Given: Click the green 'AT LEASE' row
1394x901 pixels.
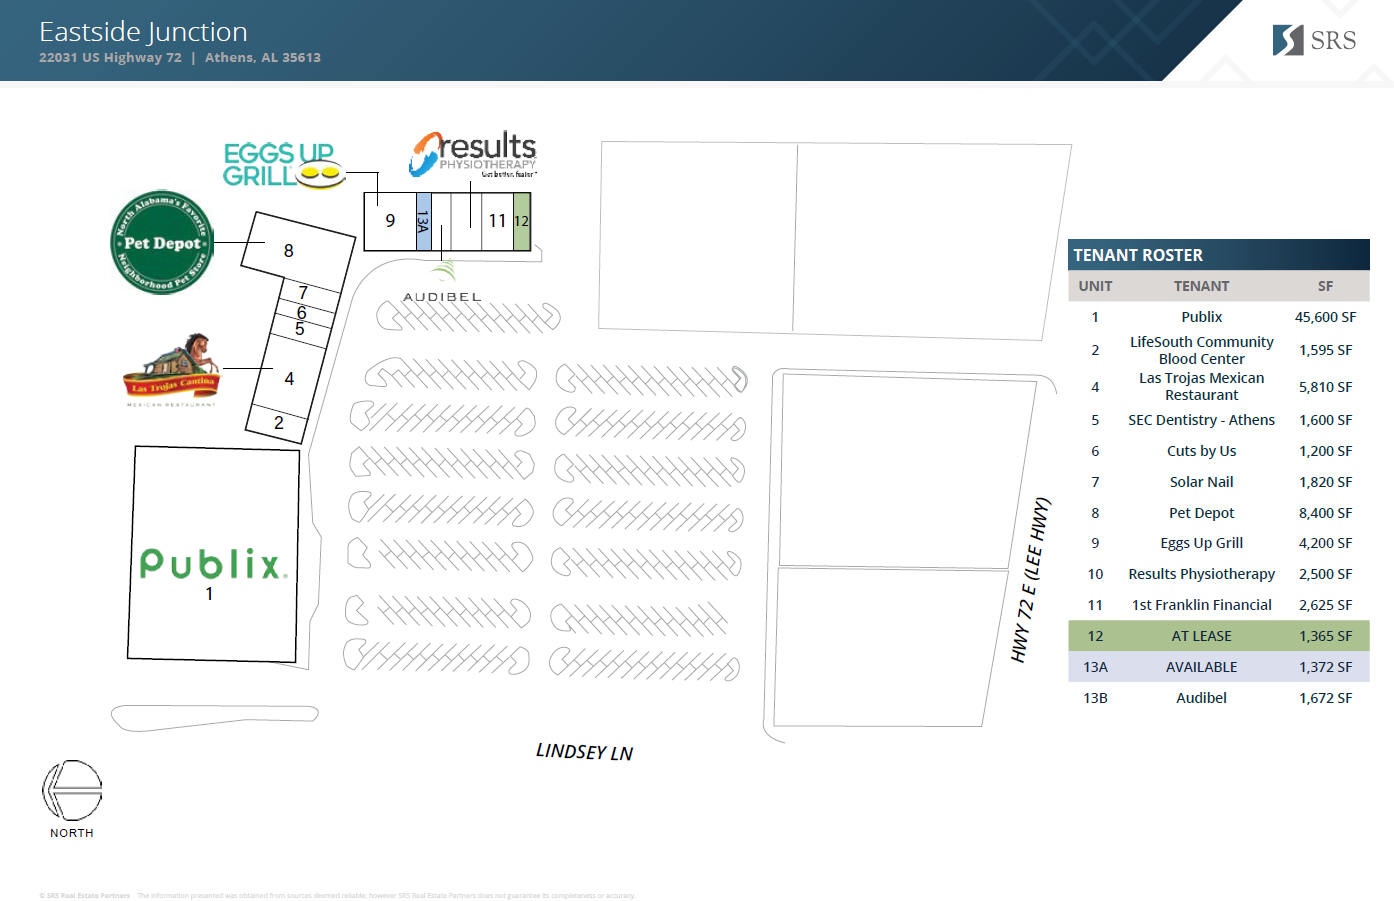Looking at the screenshot, I should coord(1218,636).
